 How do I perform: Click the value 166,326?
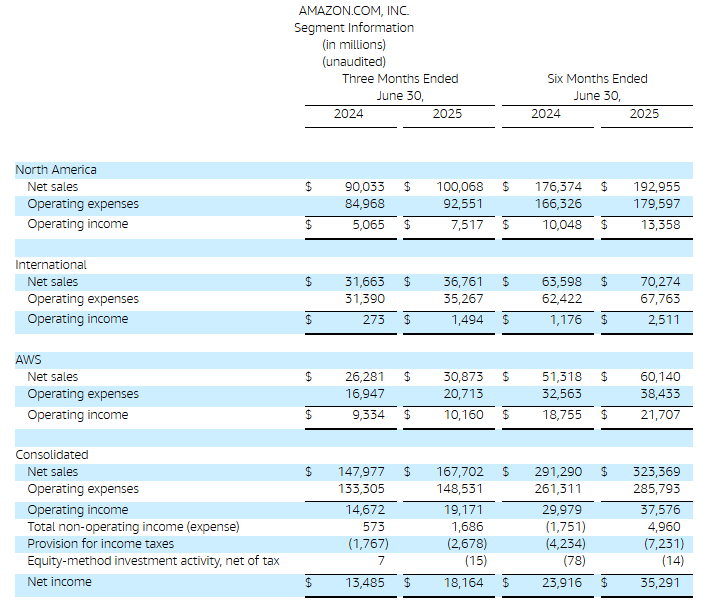(x=558, y=204)
